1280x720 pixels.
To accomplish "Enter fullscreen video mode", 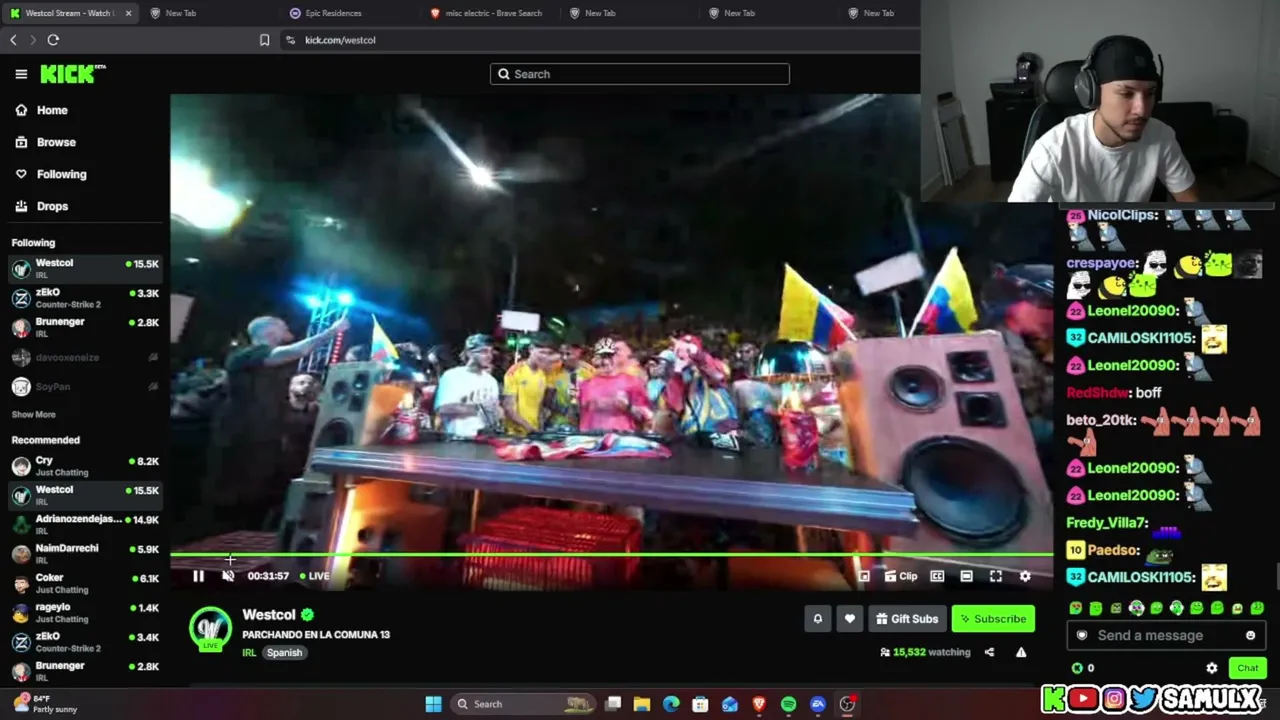I will coord(996,576).
